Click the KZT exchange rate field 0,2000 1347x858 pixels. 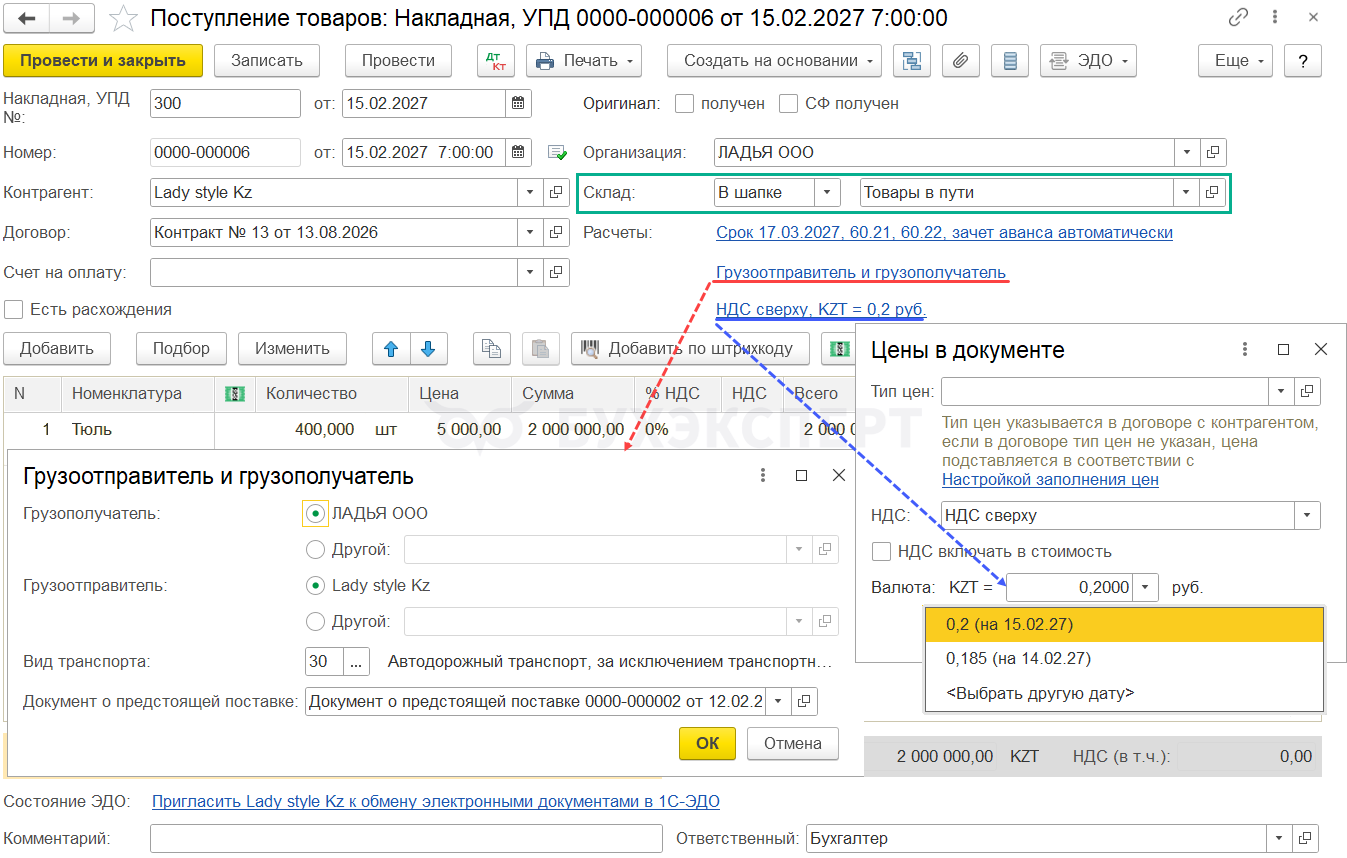pyautogui.click(x=1070, y=587)
